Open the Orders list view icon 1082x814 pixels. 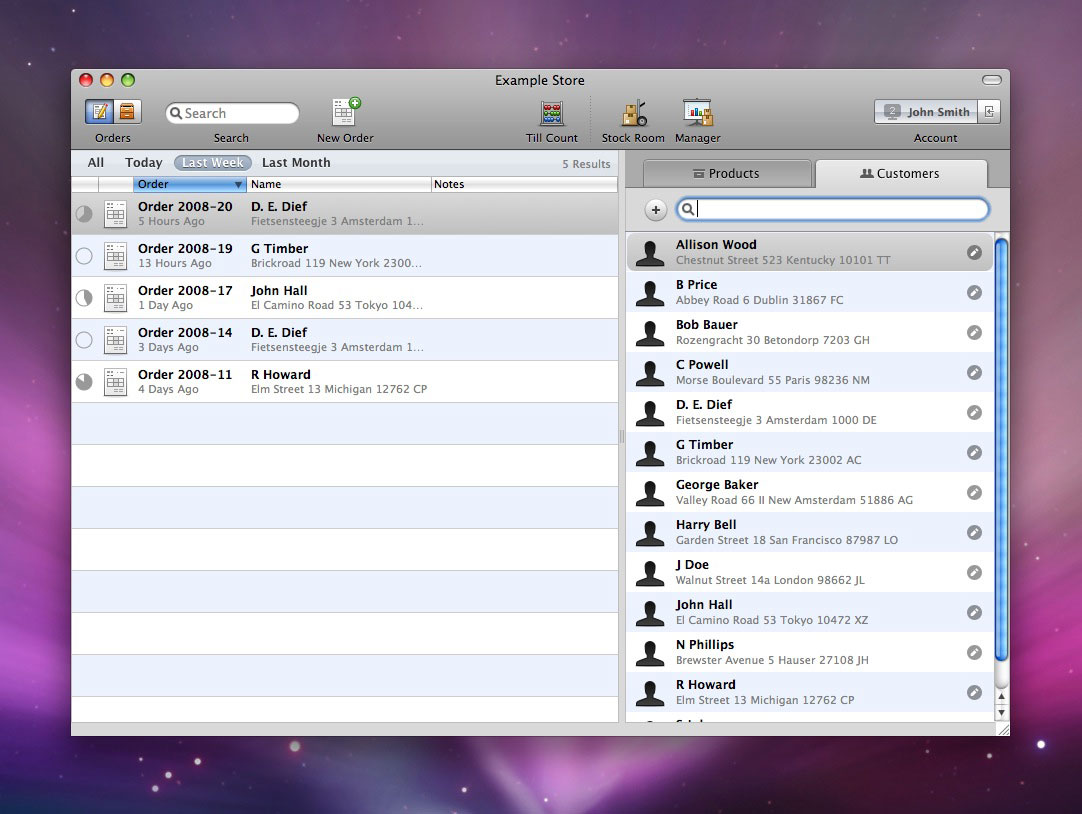click(x=100, y=112)
